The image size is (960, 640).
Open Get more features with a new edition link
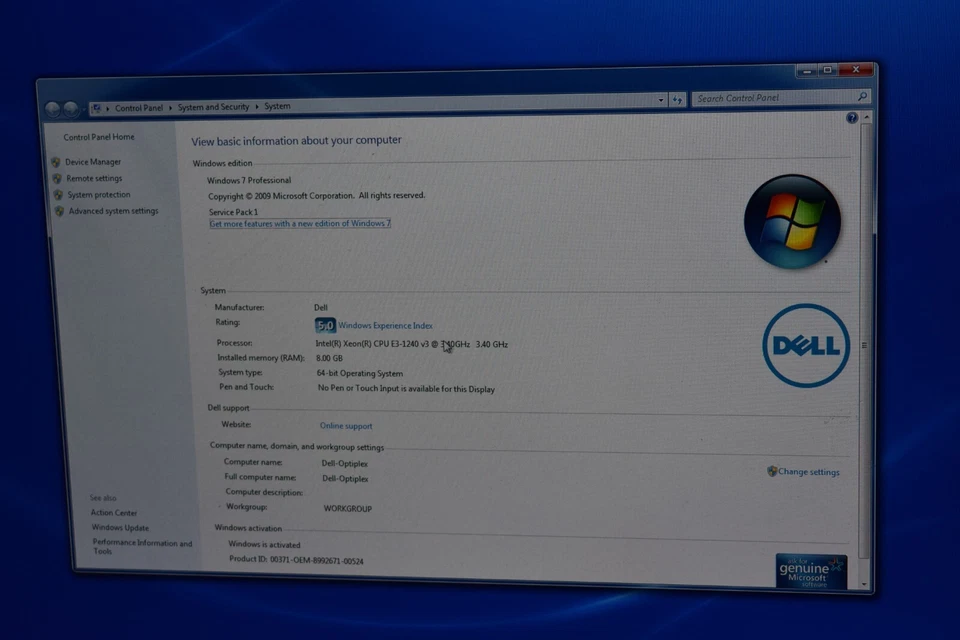[x=299, y=223]
